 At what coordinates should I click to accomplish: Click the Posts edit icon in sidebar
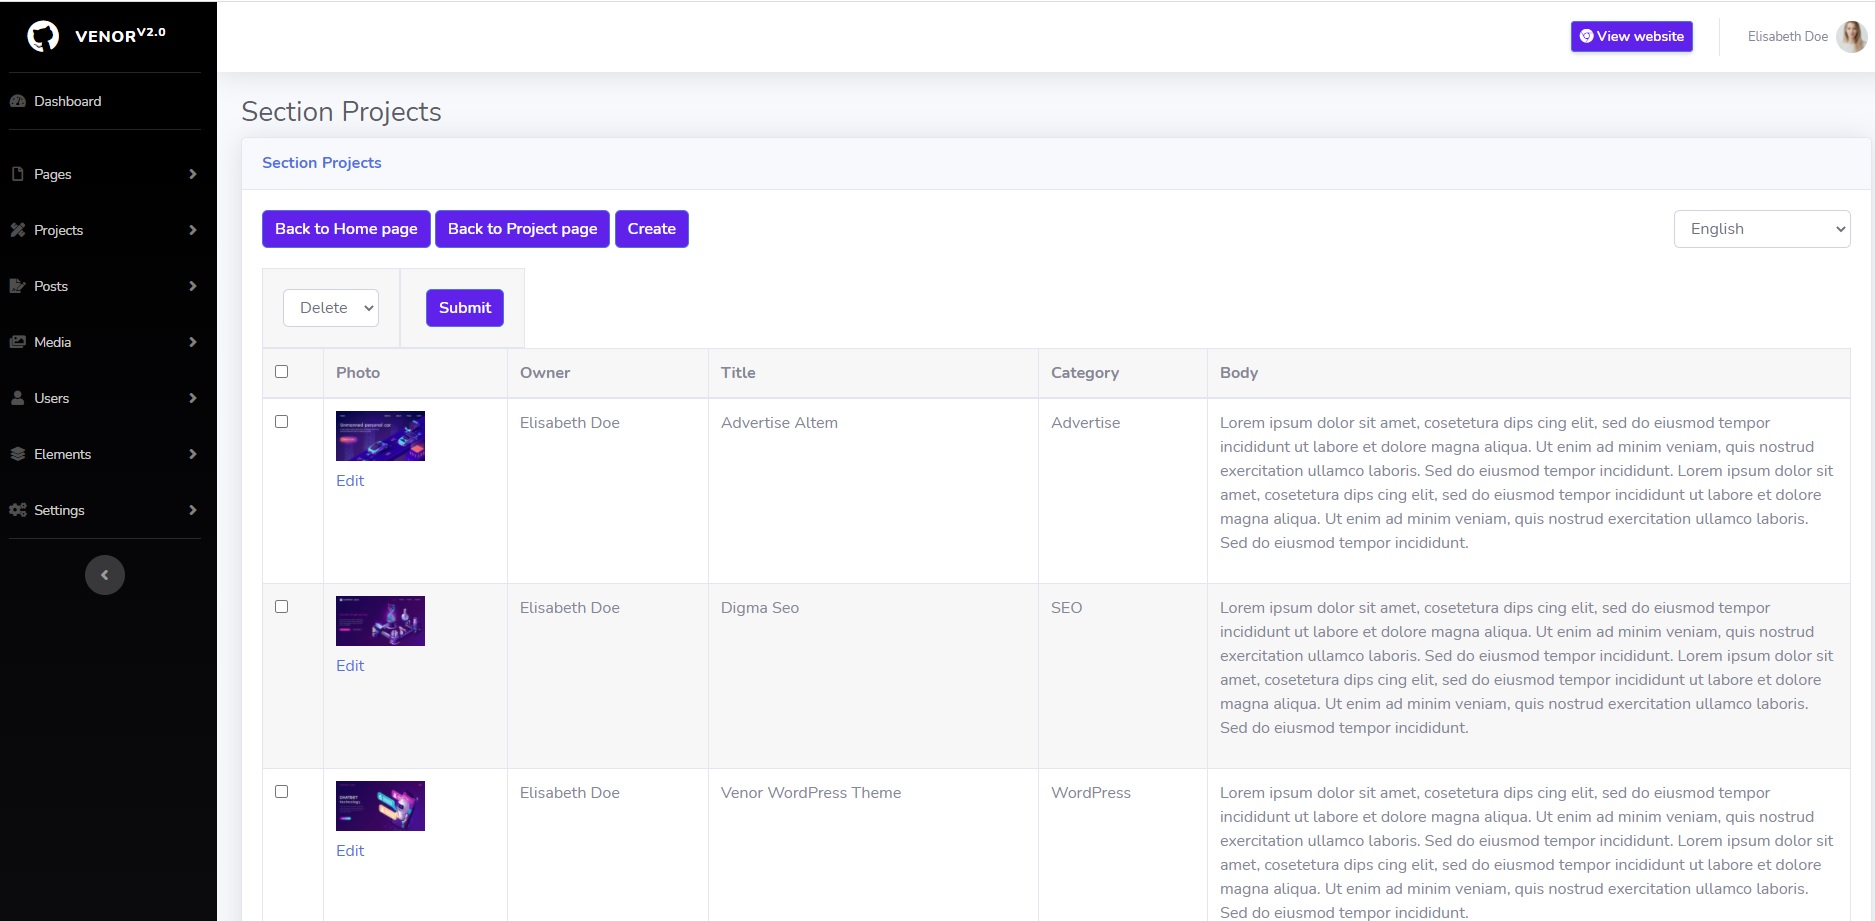click(x=18, y=286)
